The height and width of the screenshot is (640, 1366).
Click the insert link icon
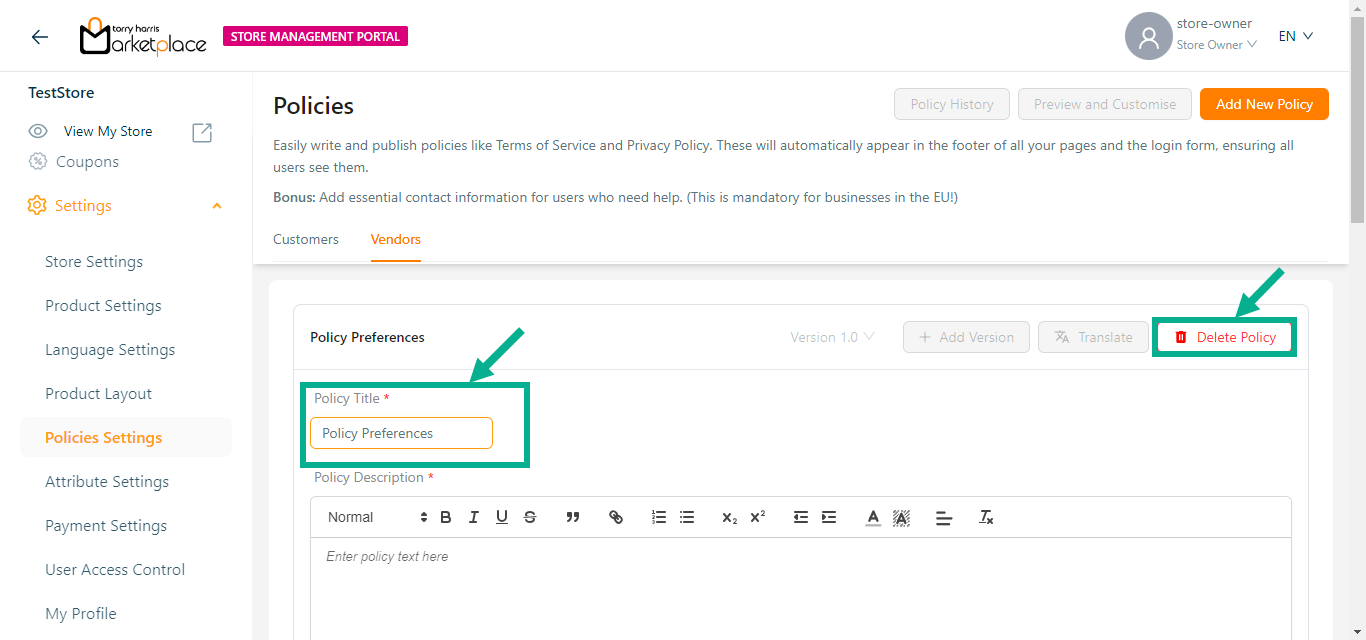616,517
